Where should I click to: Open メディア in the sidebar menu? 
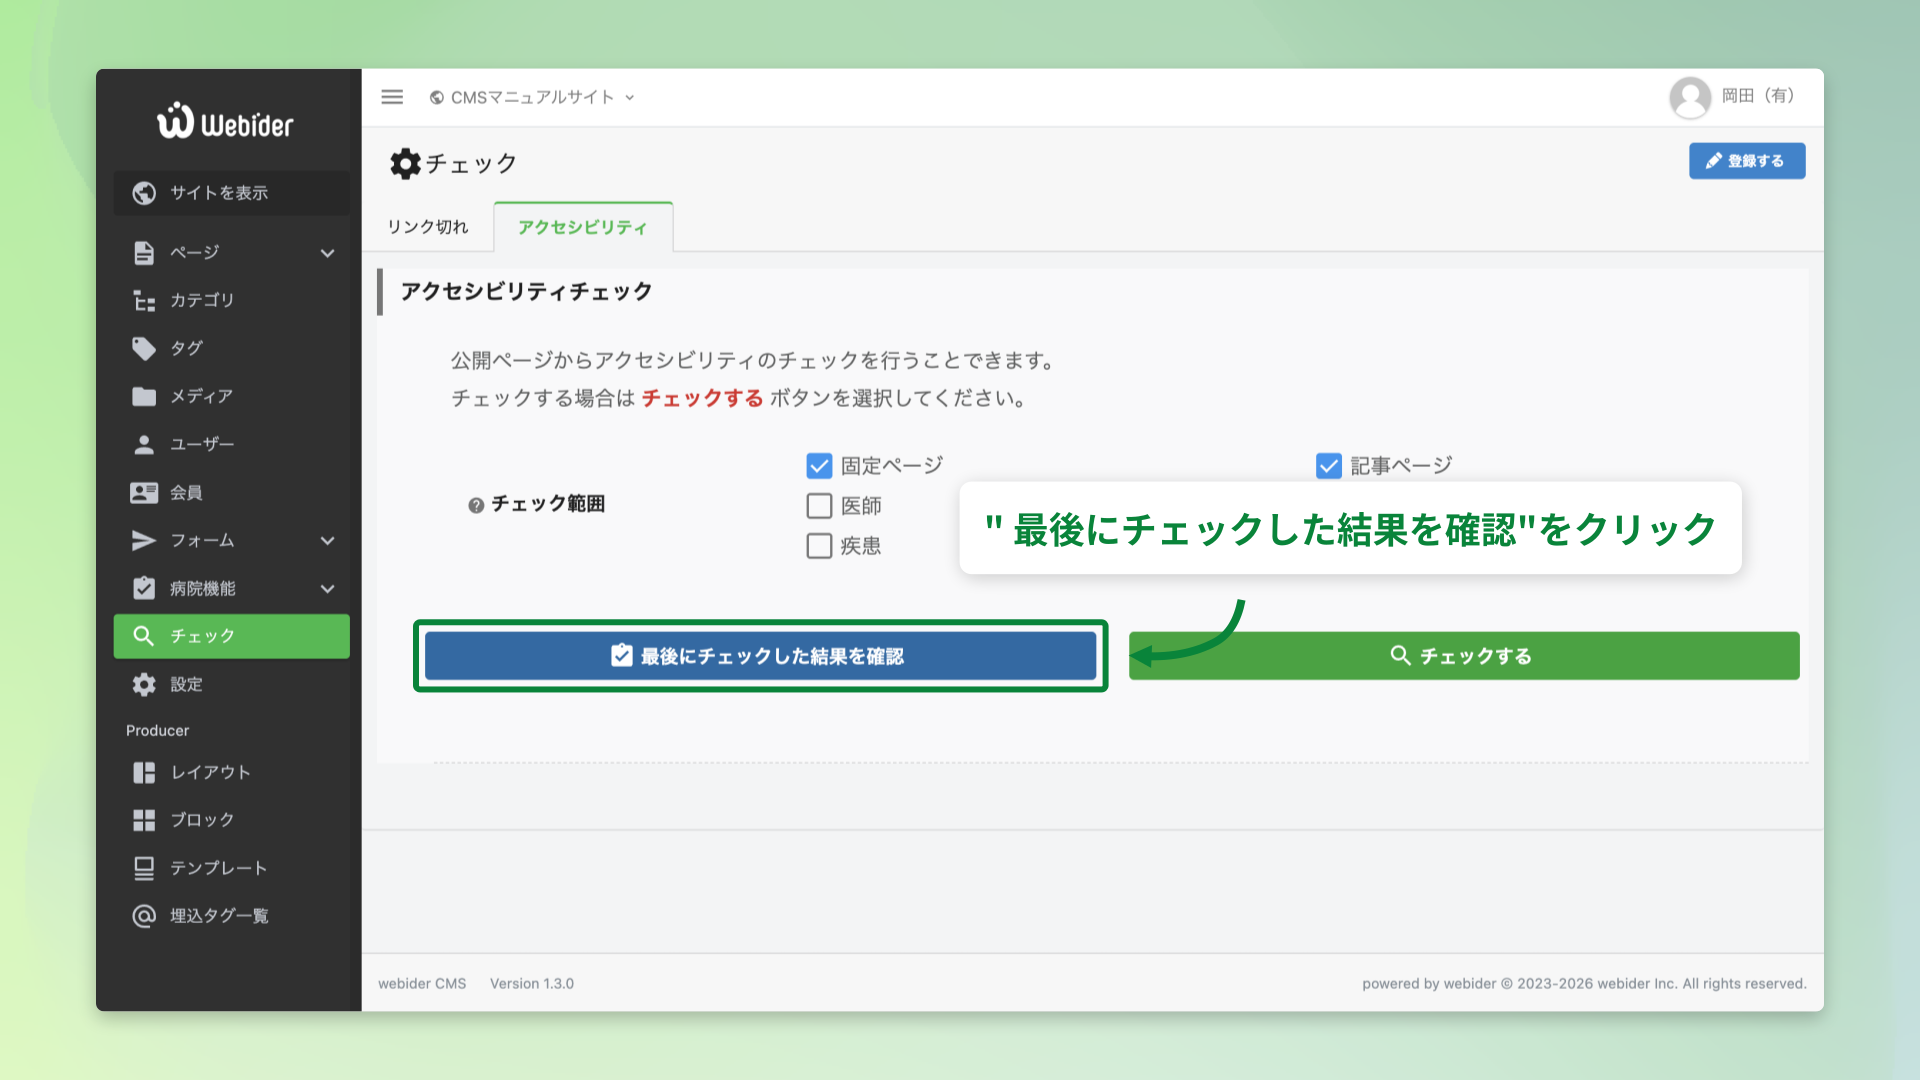click(232, 396)
